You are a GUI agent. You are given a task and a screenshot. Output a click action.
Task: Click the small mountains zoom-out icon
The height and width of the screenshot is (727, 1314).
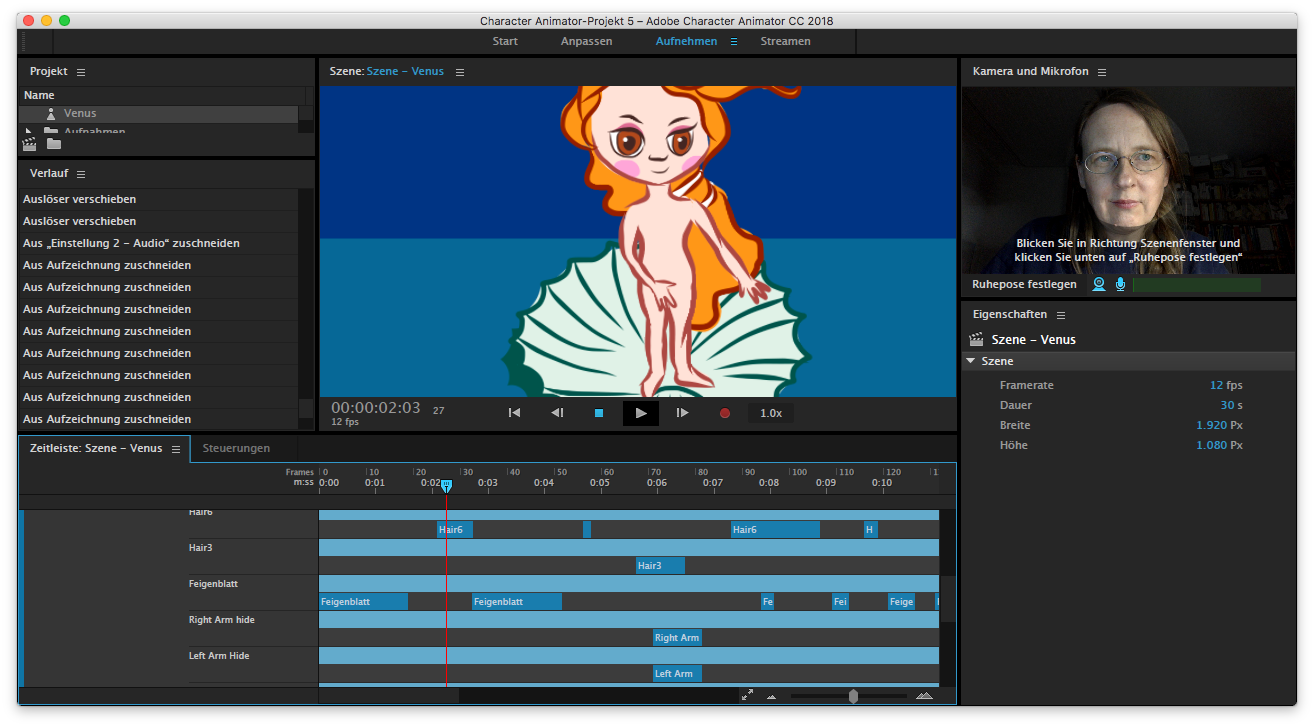(x=771, y=696)
